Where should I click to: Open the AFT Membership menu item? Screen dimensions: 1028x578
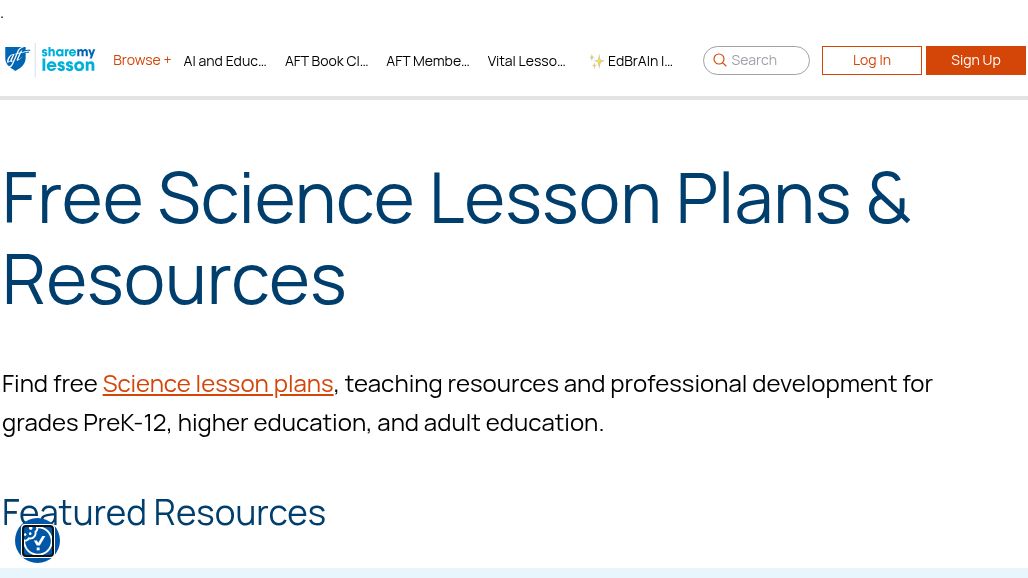[427, 61]
